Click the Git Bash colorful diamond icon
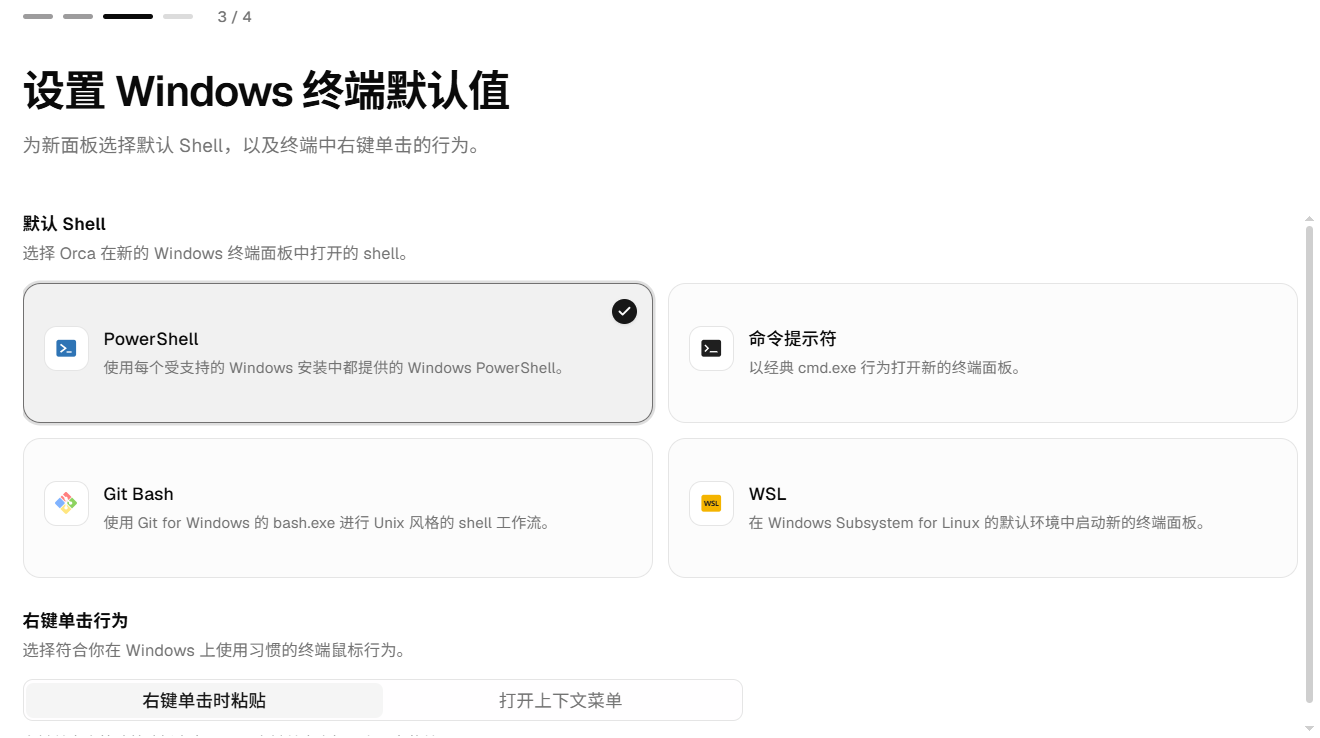 tap(66, 503)
